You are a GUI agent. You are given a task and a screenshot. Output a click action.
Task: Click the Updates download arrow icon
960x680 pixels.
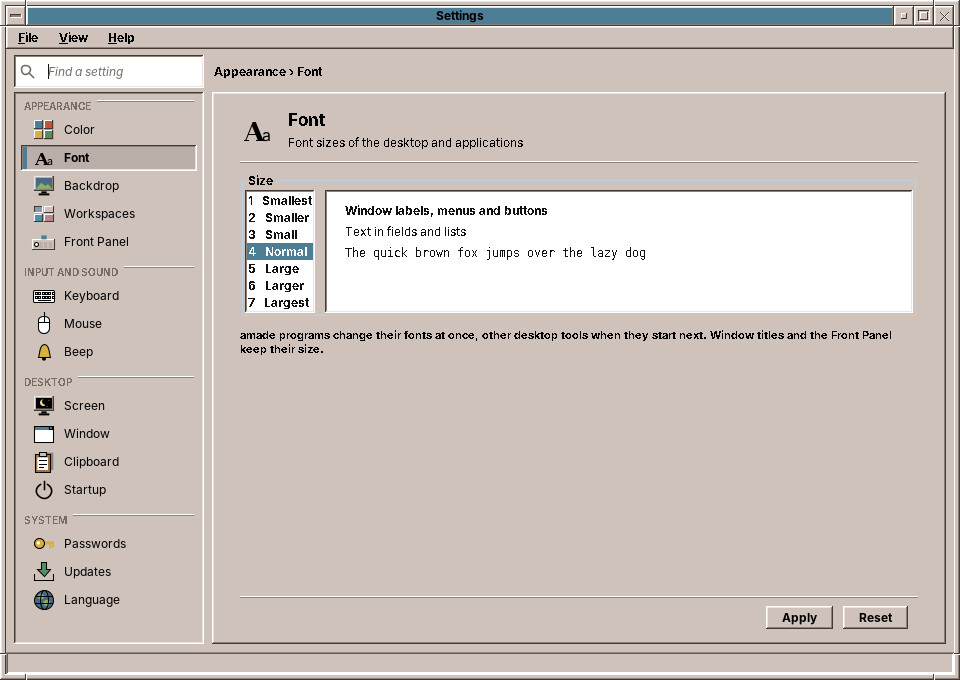43,572
